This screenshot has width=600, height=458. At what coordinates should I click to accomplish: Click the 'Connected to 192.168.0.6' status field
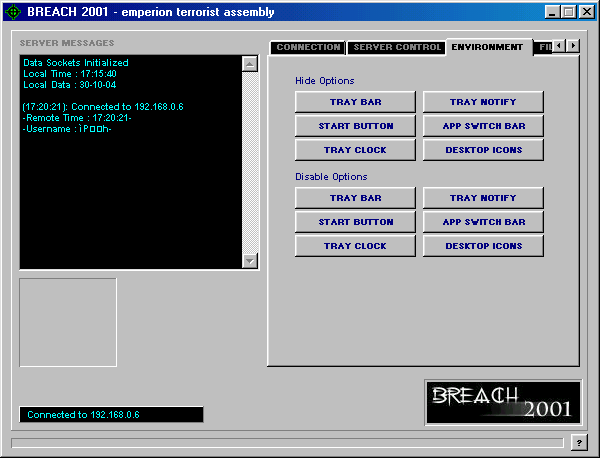tap(111, 414)
